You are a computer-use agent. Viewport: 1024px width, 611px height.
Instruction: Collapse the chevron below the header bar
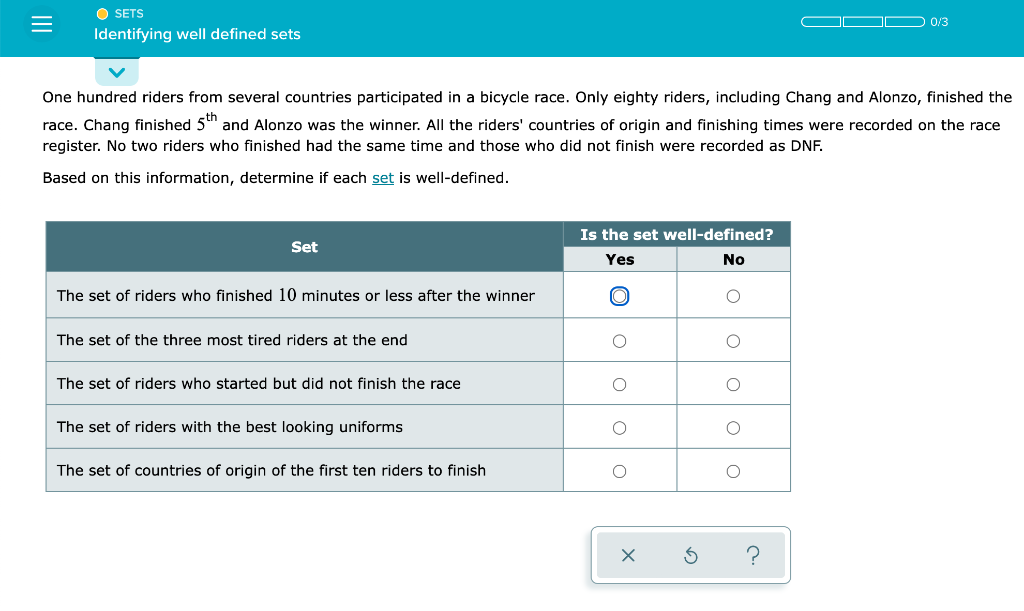tap(117, 72)
